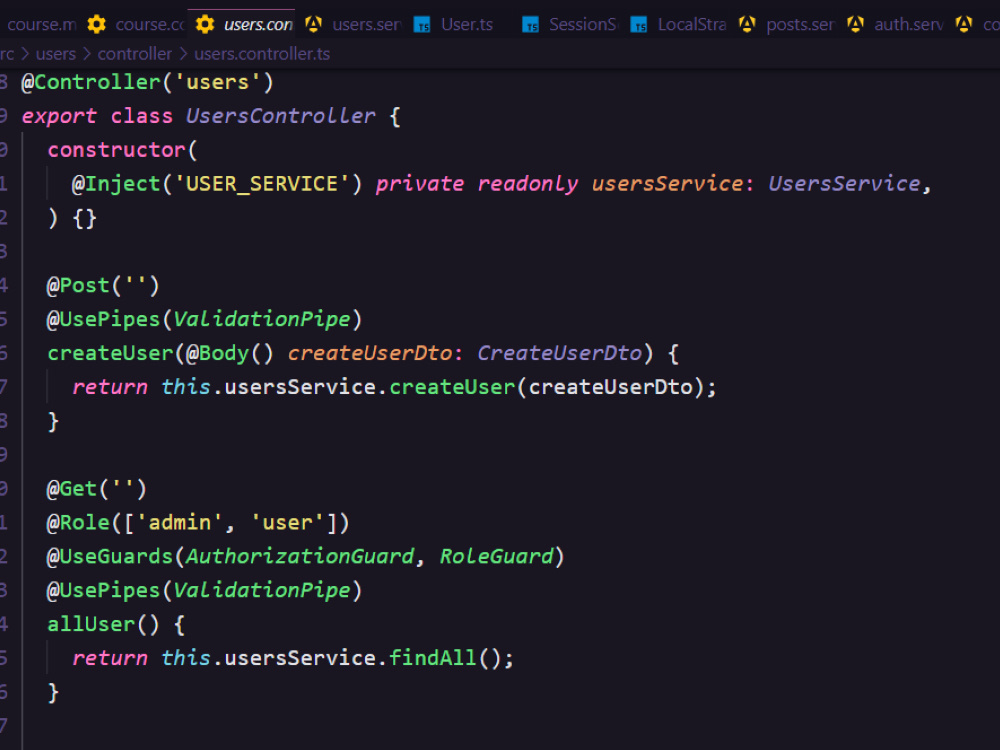Click the private keyword
The height and width of the screenshot is (750, 1000).
420,184
